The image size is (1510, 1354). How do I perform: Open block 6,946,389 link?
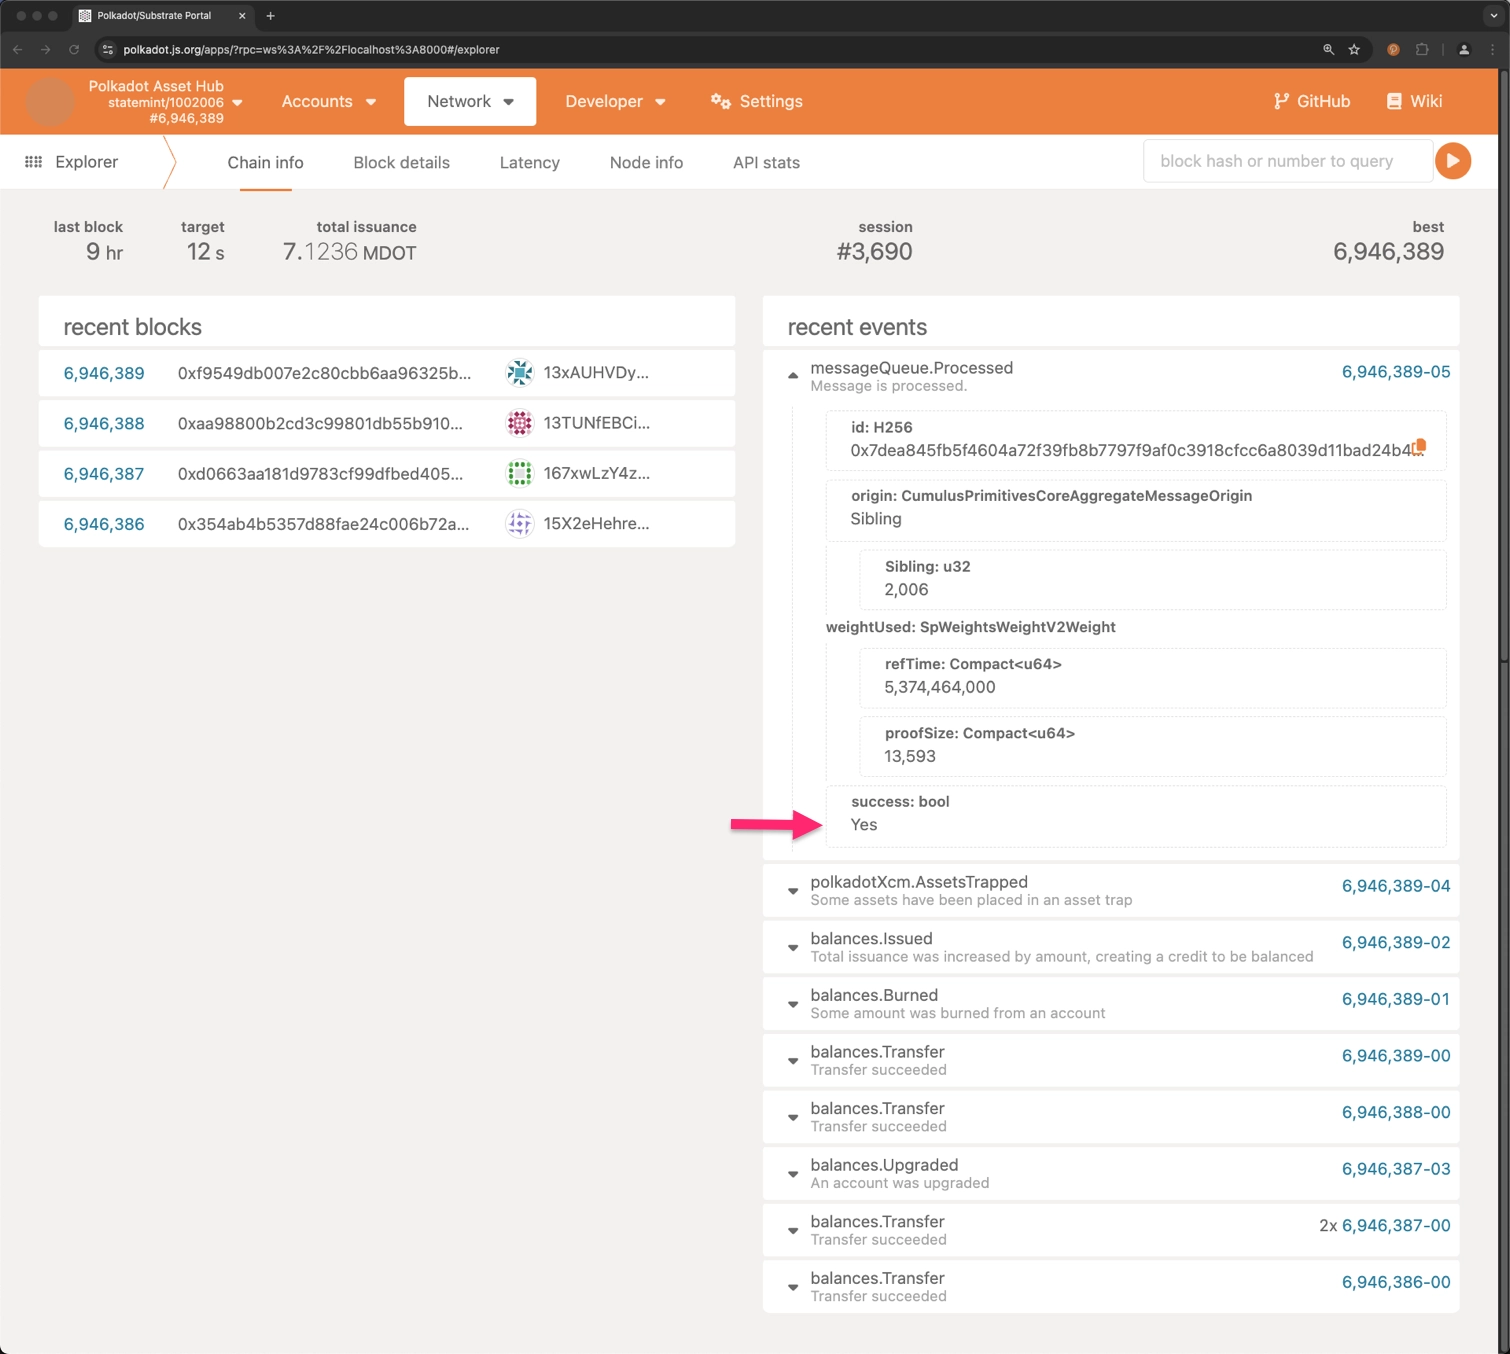coord(104,373)
